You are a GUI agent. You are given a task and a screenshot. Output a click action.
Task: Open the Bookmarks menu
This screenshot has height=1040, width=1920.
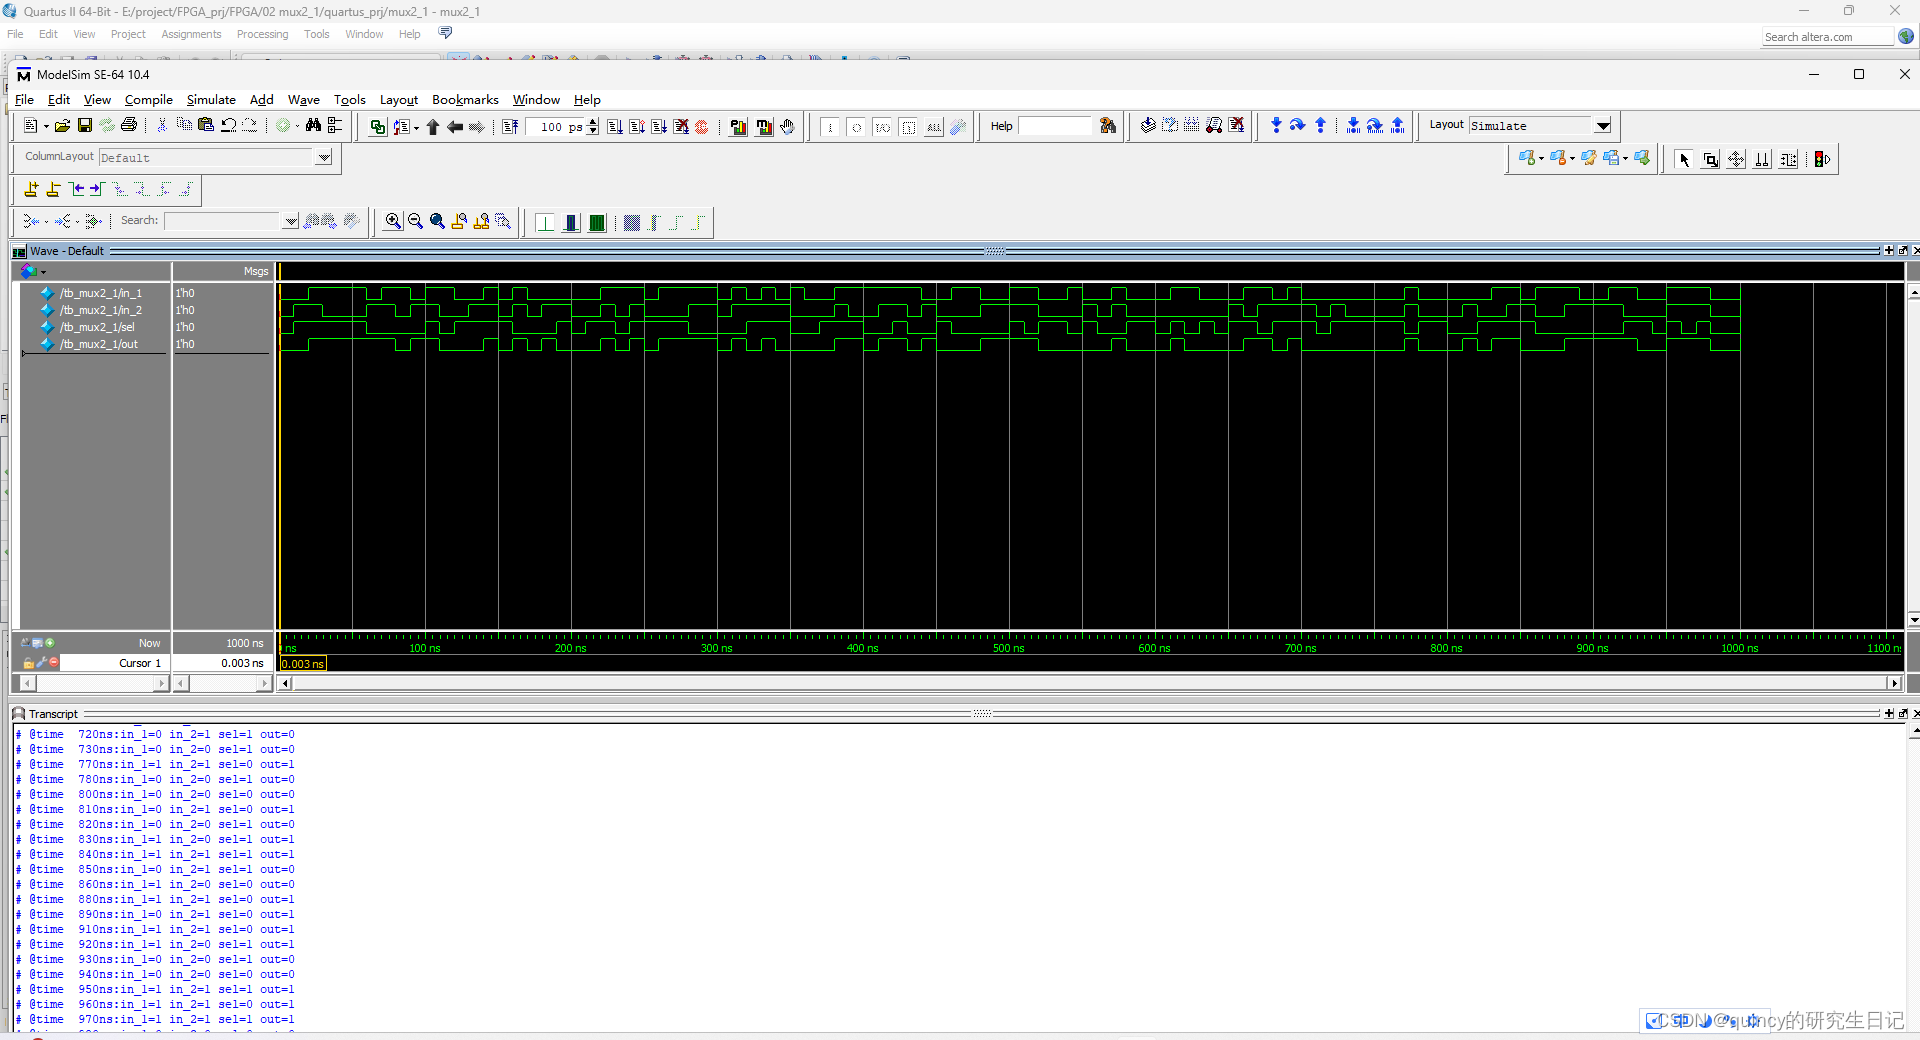[x=464, y=100]
